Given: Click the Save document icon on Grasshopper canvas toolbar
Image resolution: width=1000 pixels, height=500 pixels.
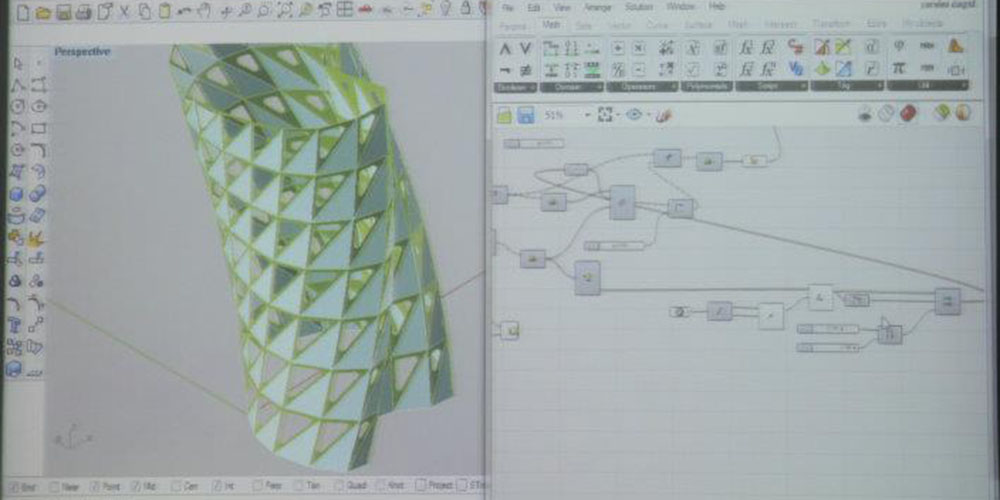Looking at the screenshot, I should [527, 115].
